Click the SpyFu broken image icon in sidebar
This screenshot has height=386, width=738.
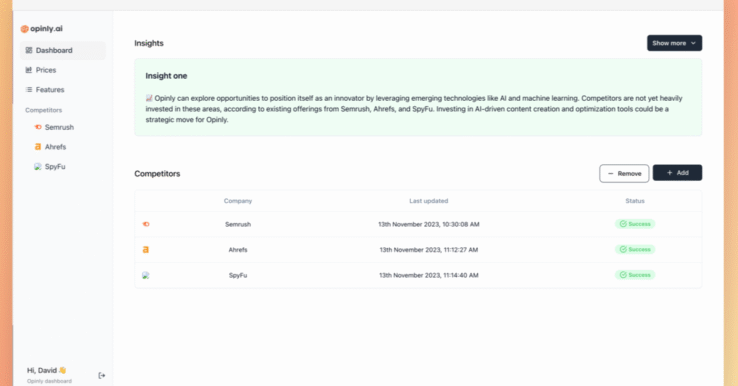click(38, 167)
